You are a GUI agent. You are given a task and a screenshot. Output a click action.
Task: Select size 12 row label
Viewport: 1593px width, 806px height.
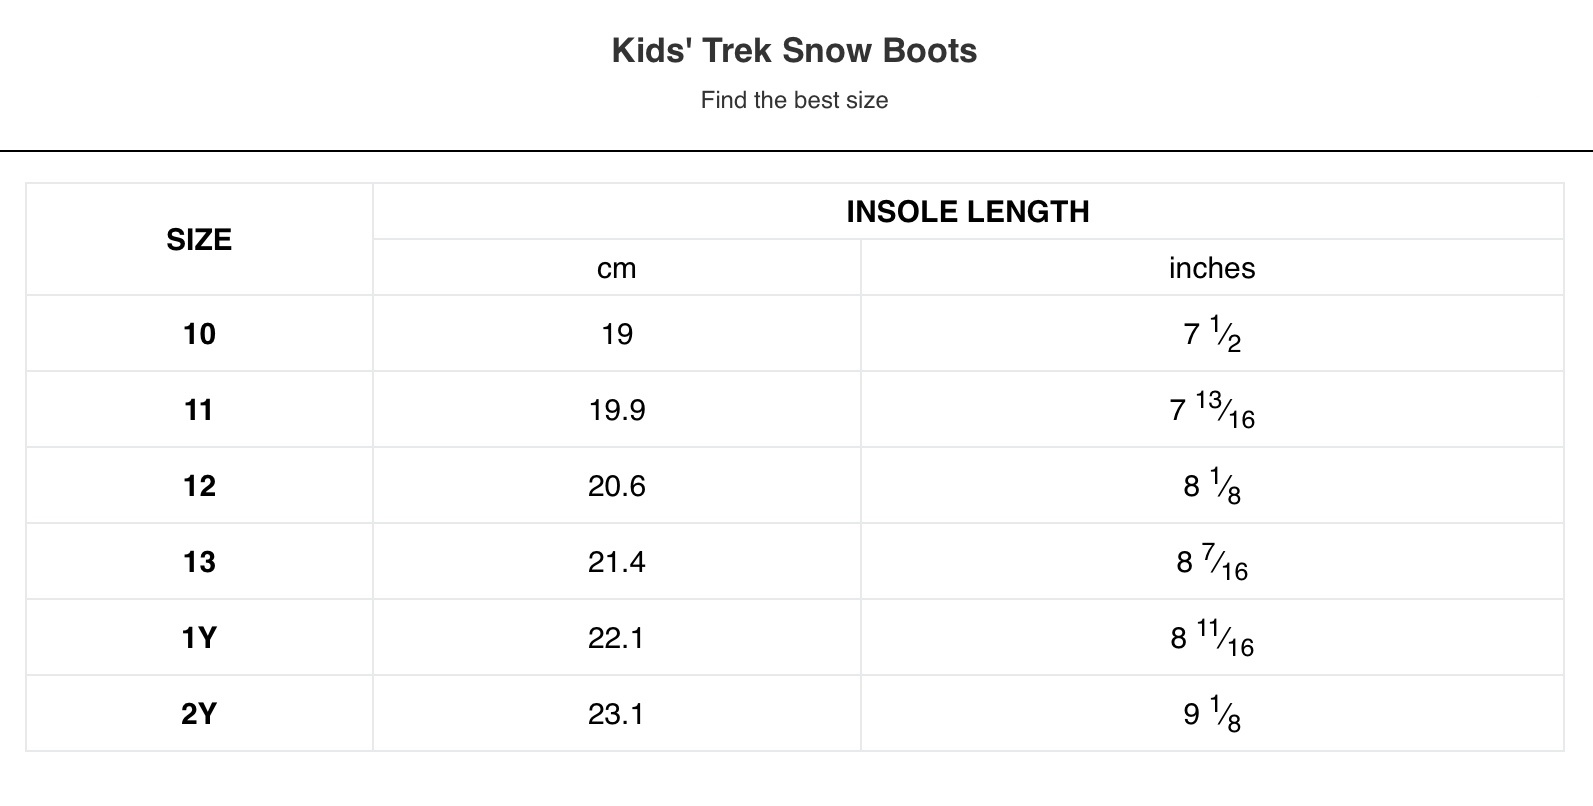[199, 486]
